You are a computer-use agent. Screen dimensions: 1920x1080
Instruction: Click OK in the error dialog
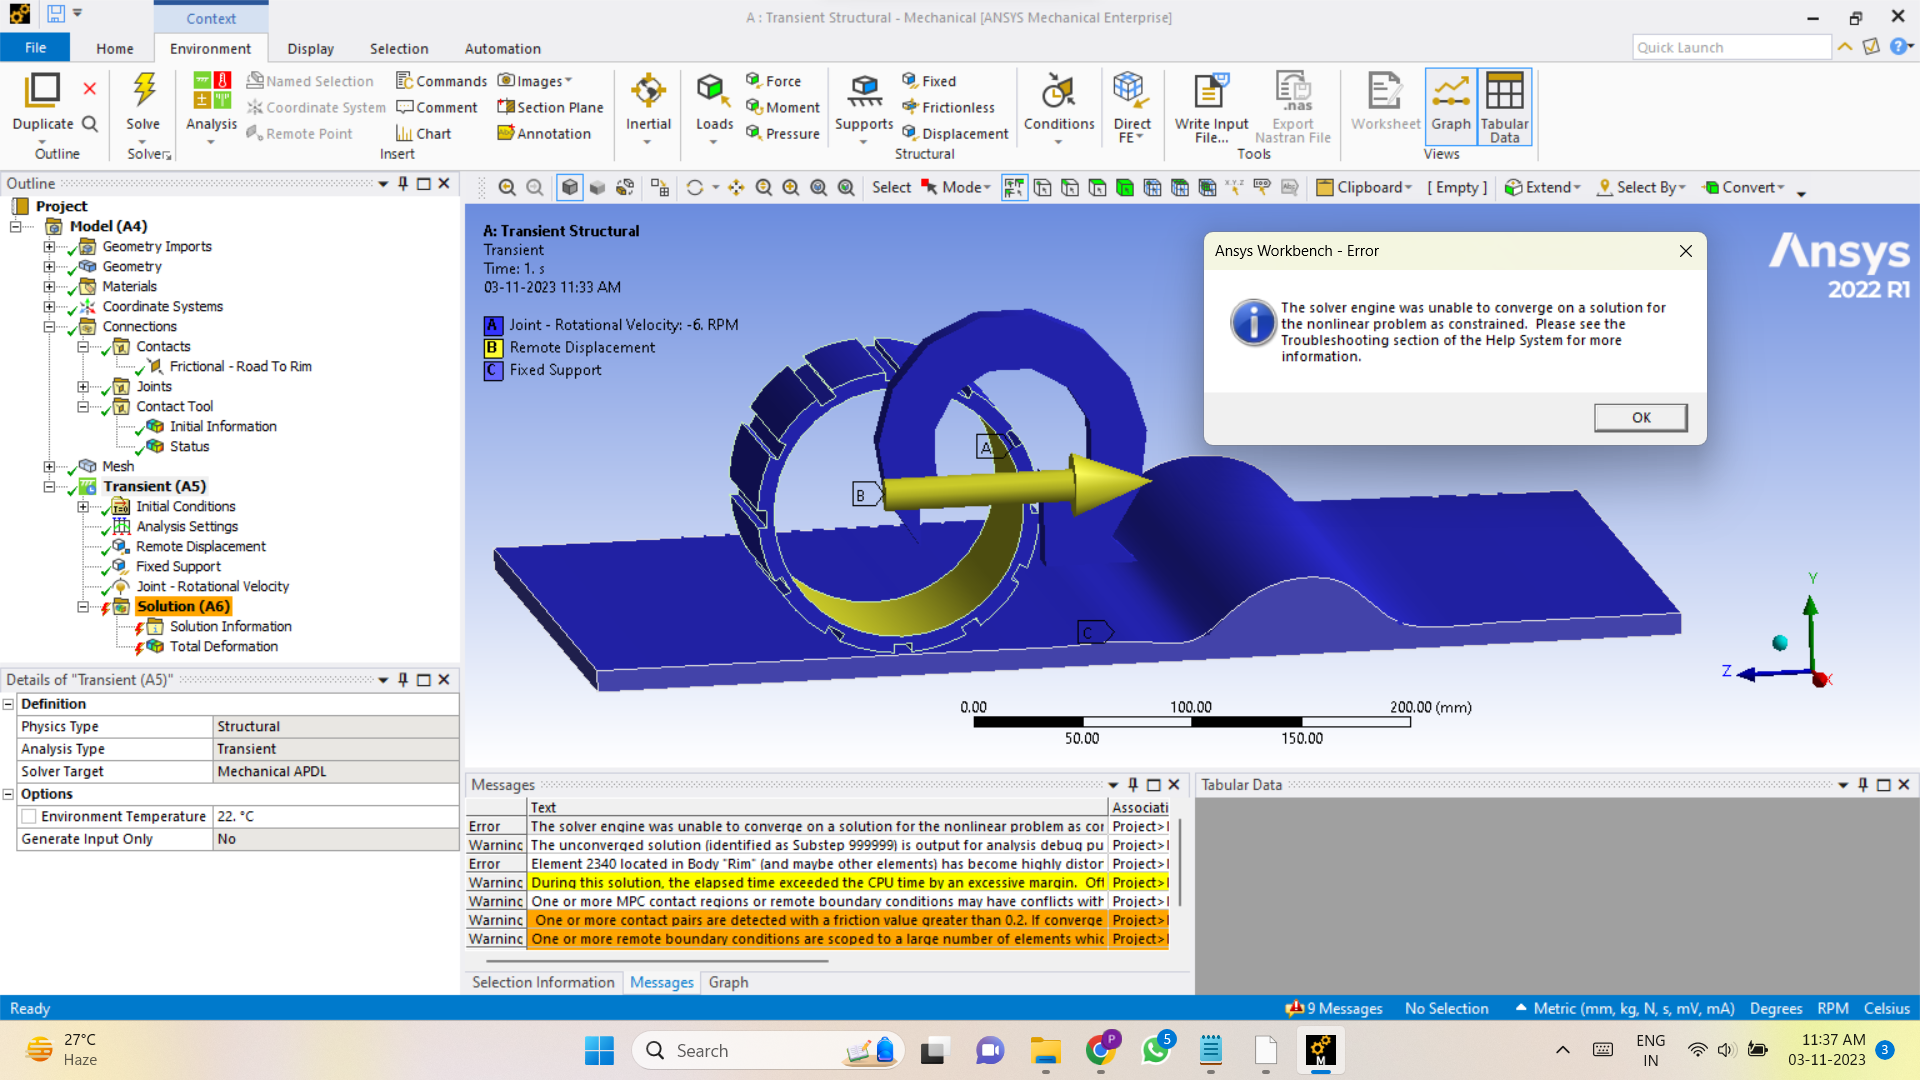click(1640, 418)
